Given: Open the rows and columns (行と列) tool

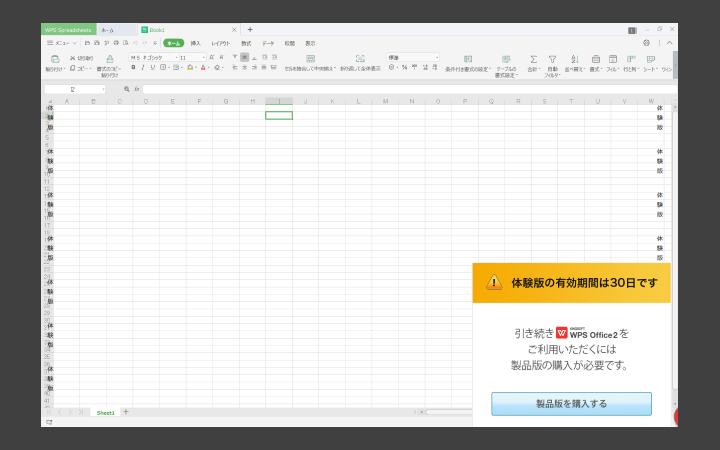Looking at the screenshot, I should (x=631, y=63).
